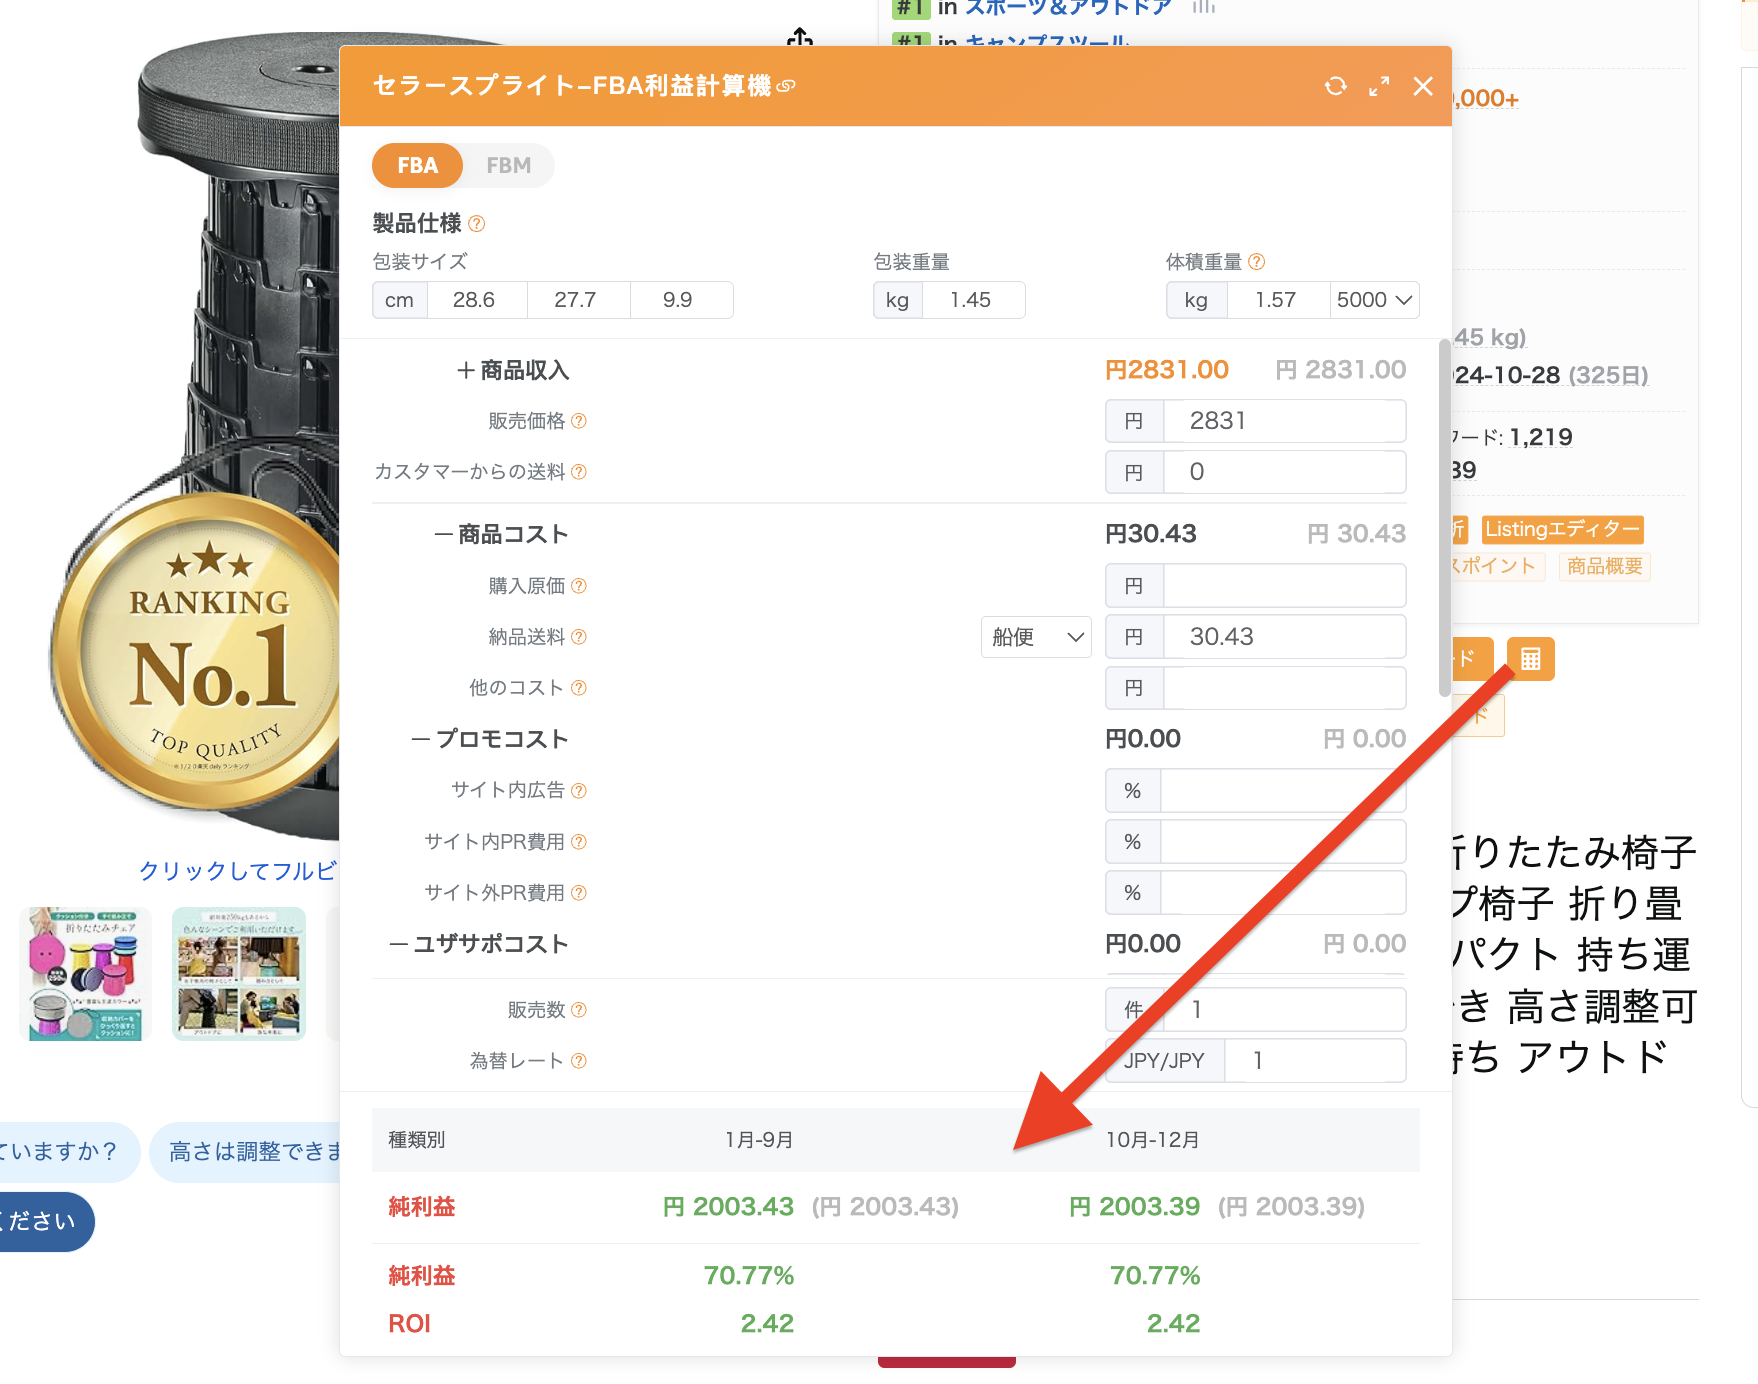Screen dimensions: 1758x1384
Task: Click the Listingエディター button
Action: pos(1562,529)
